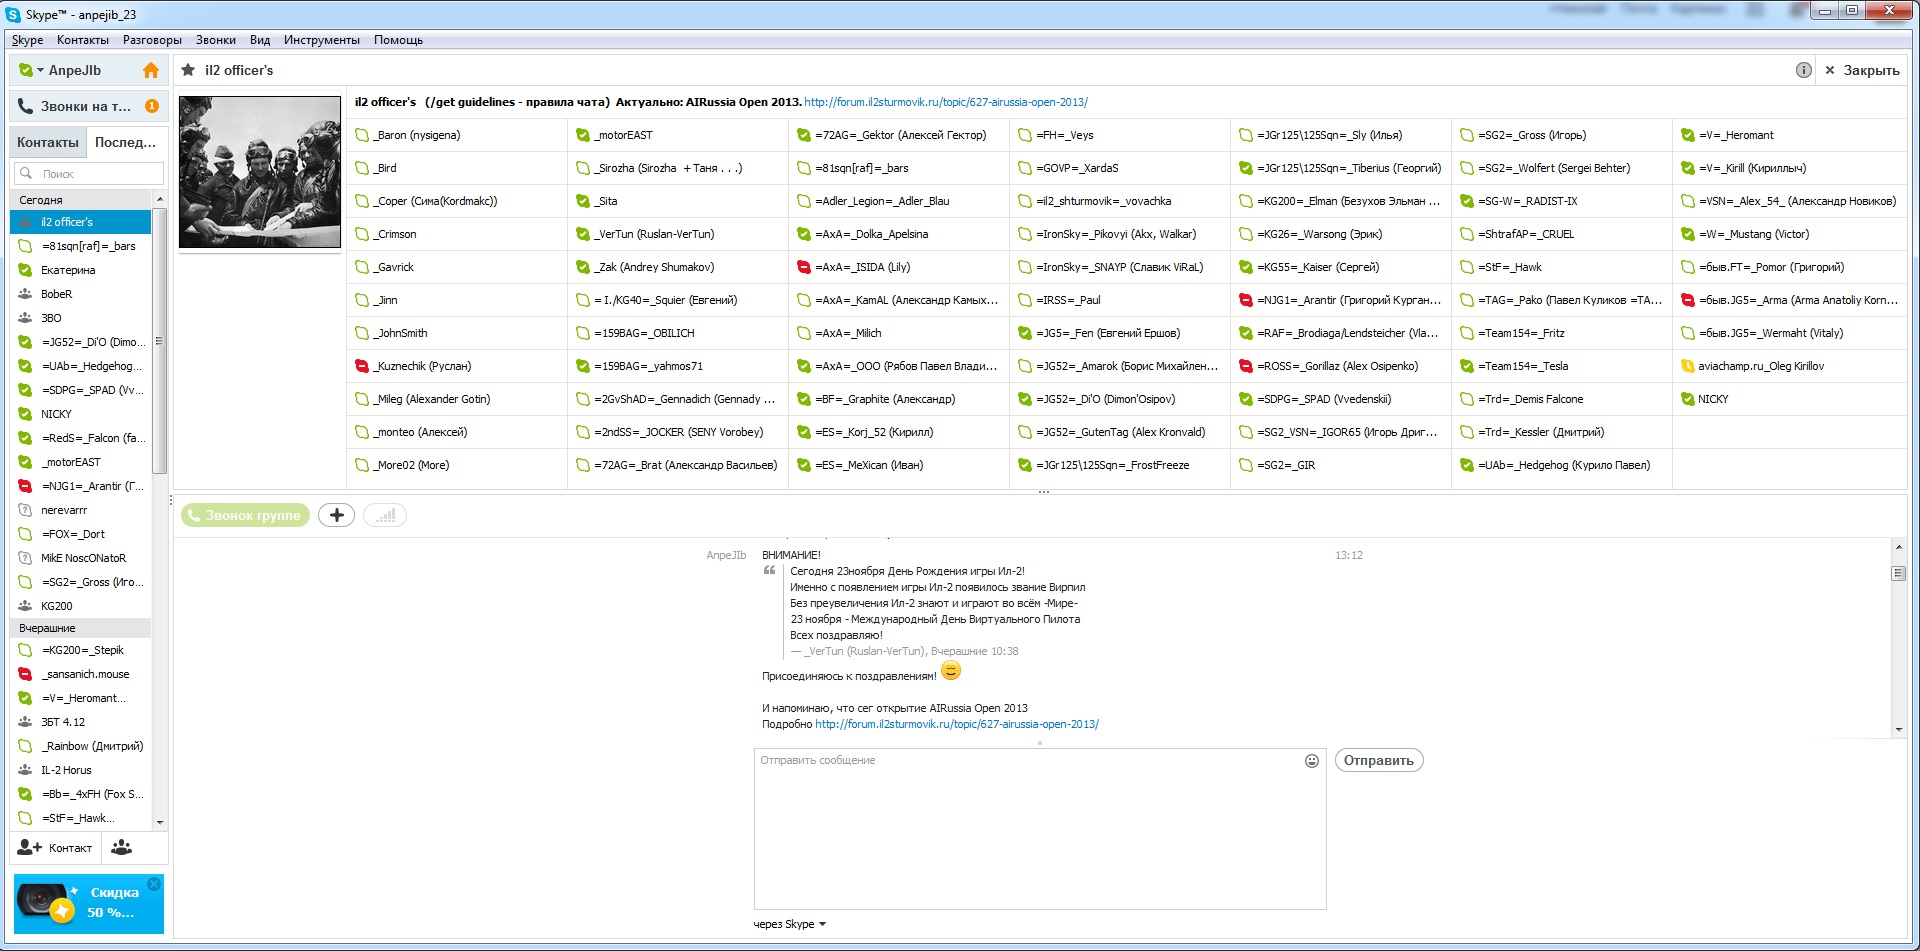Image resolution: width=1920 pixels, height=951 pixels.
Task: Check call quality signal bars button
Action: (x=385, y=515)
